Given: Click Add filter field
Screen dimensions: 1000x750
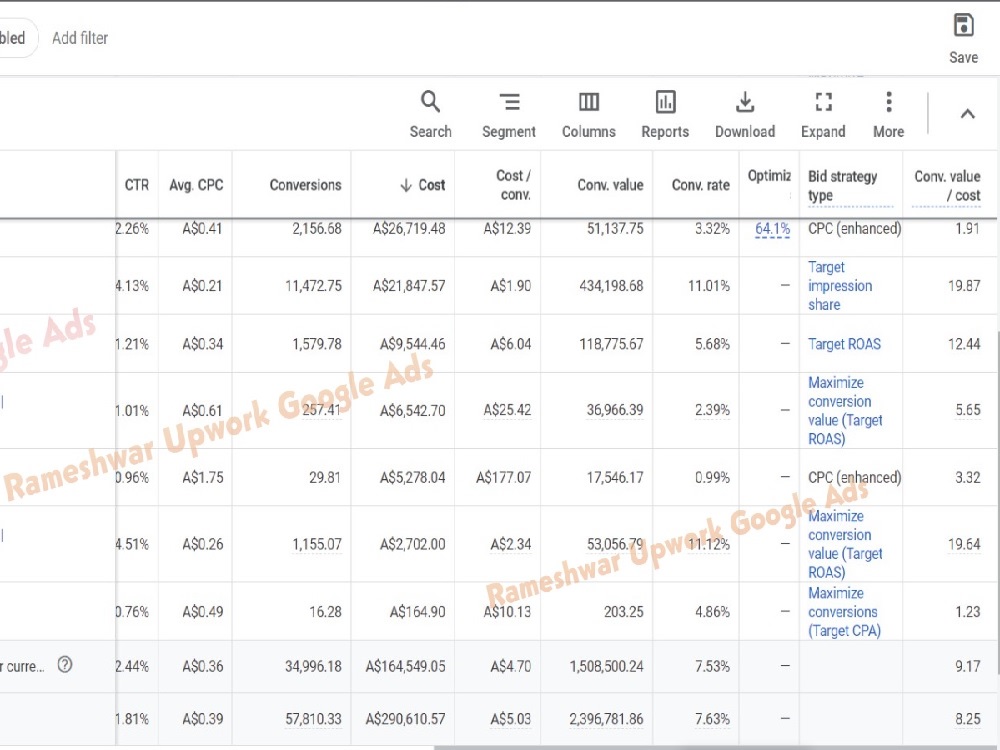Looking at the screenshot, I should [x=80, y=38].
